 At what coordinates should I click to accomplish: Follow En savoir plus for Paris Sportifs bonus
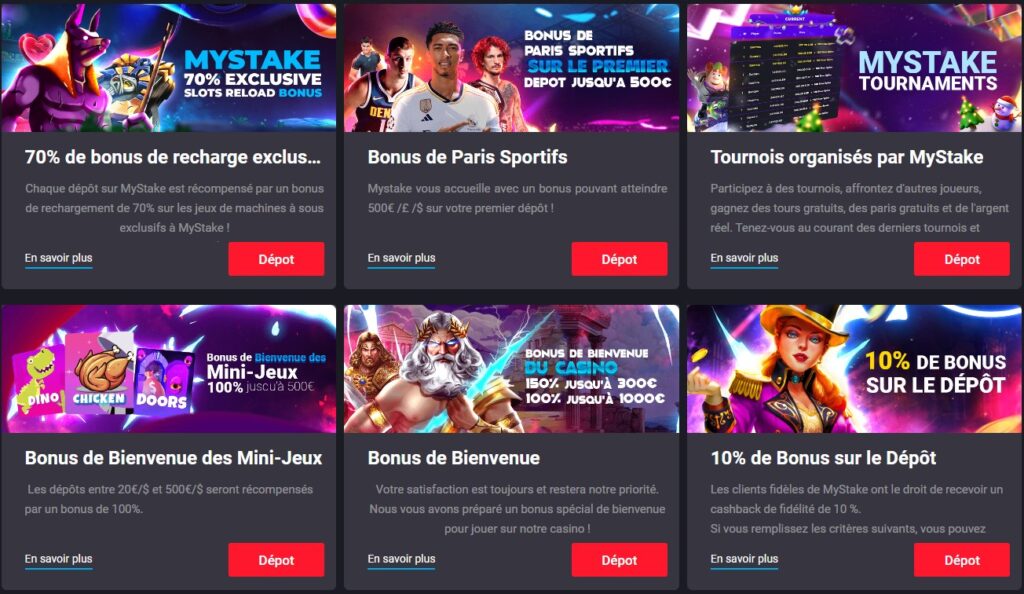[402, 258]
